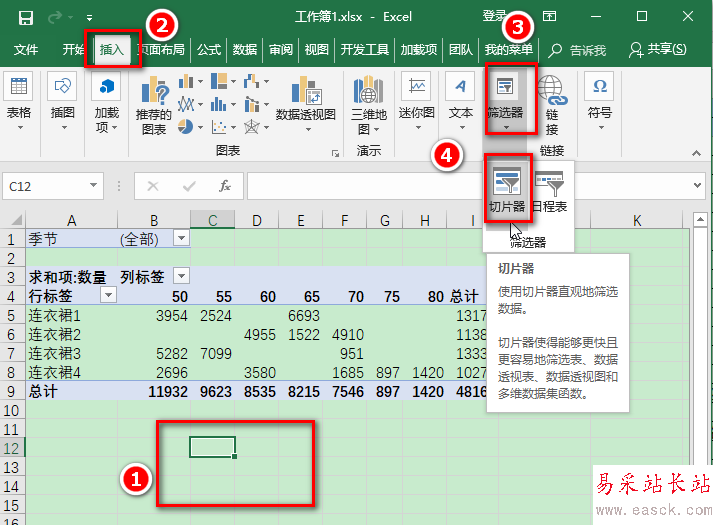This screenshot has width=713, height=525.
Task: Open Recommended Charts (推荐的图表)
Action: (x=154, y=105)
